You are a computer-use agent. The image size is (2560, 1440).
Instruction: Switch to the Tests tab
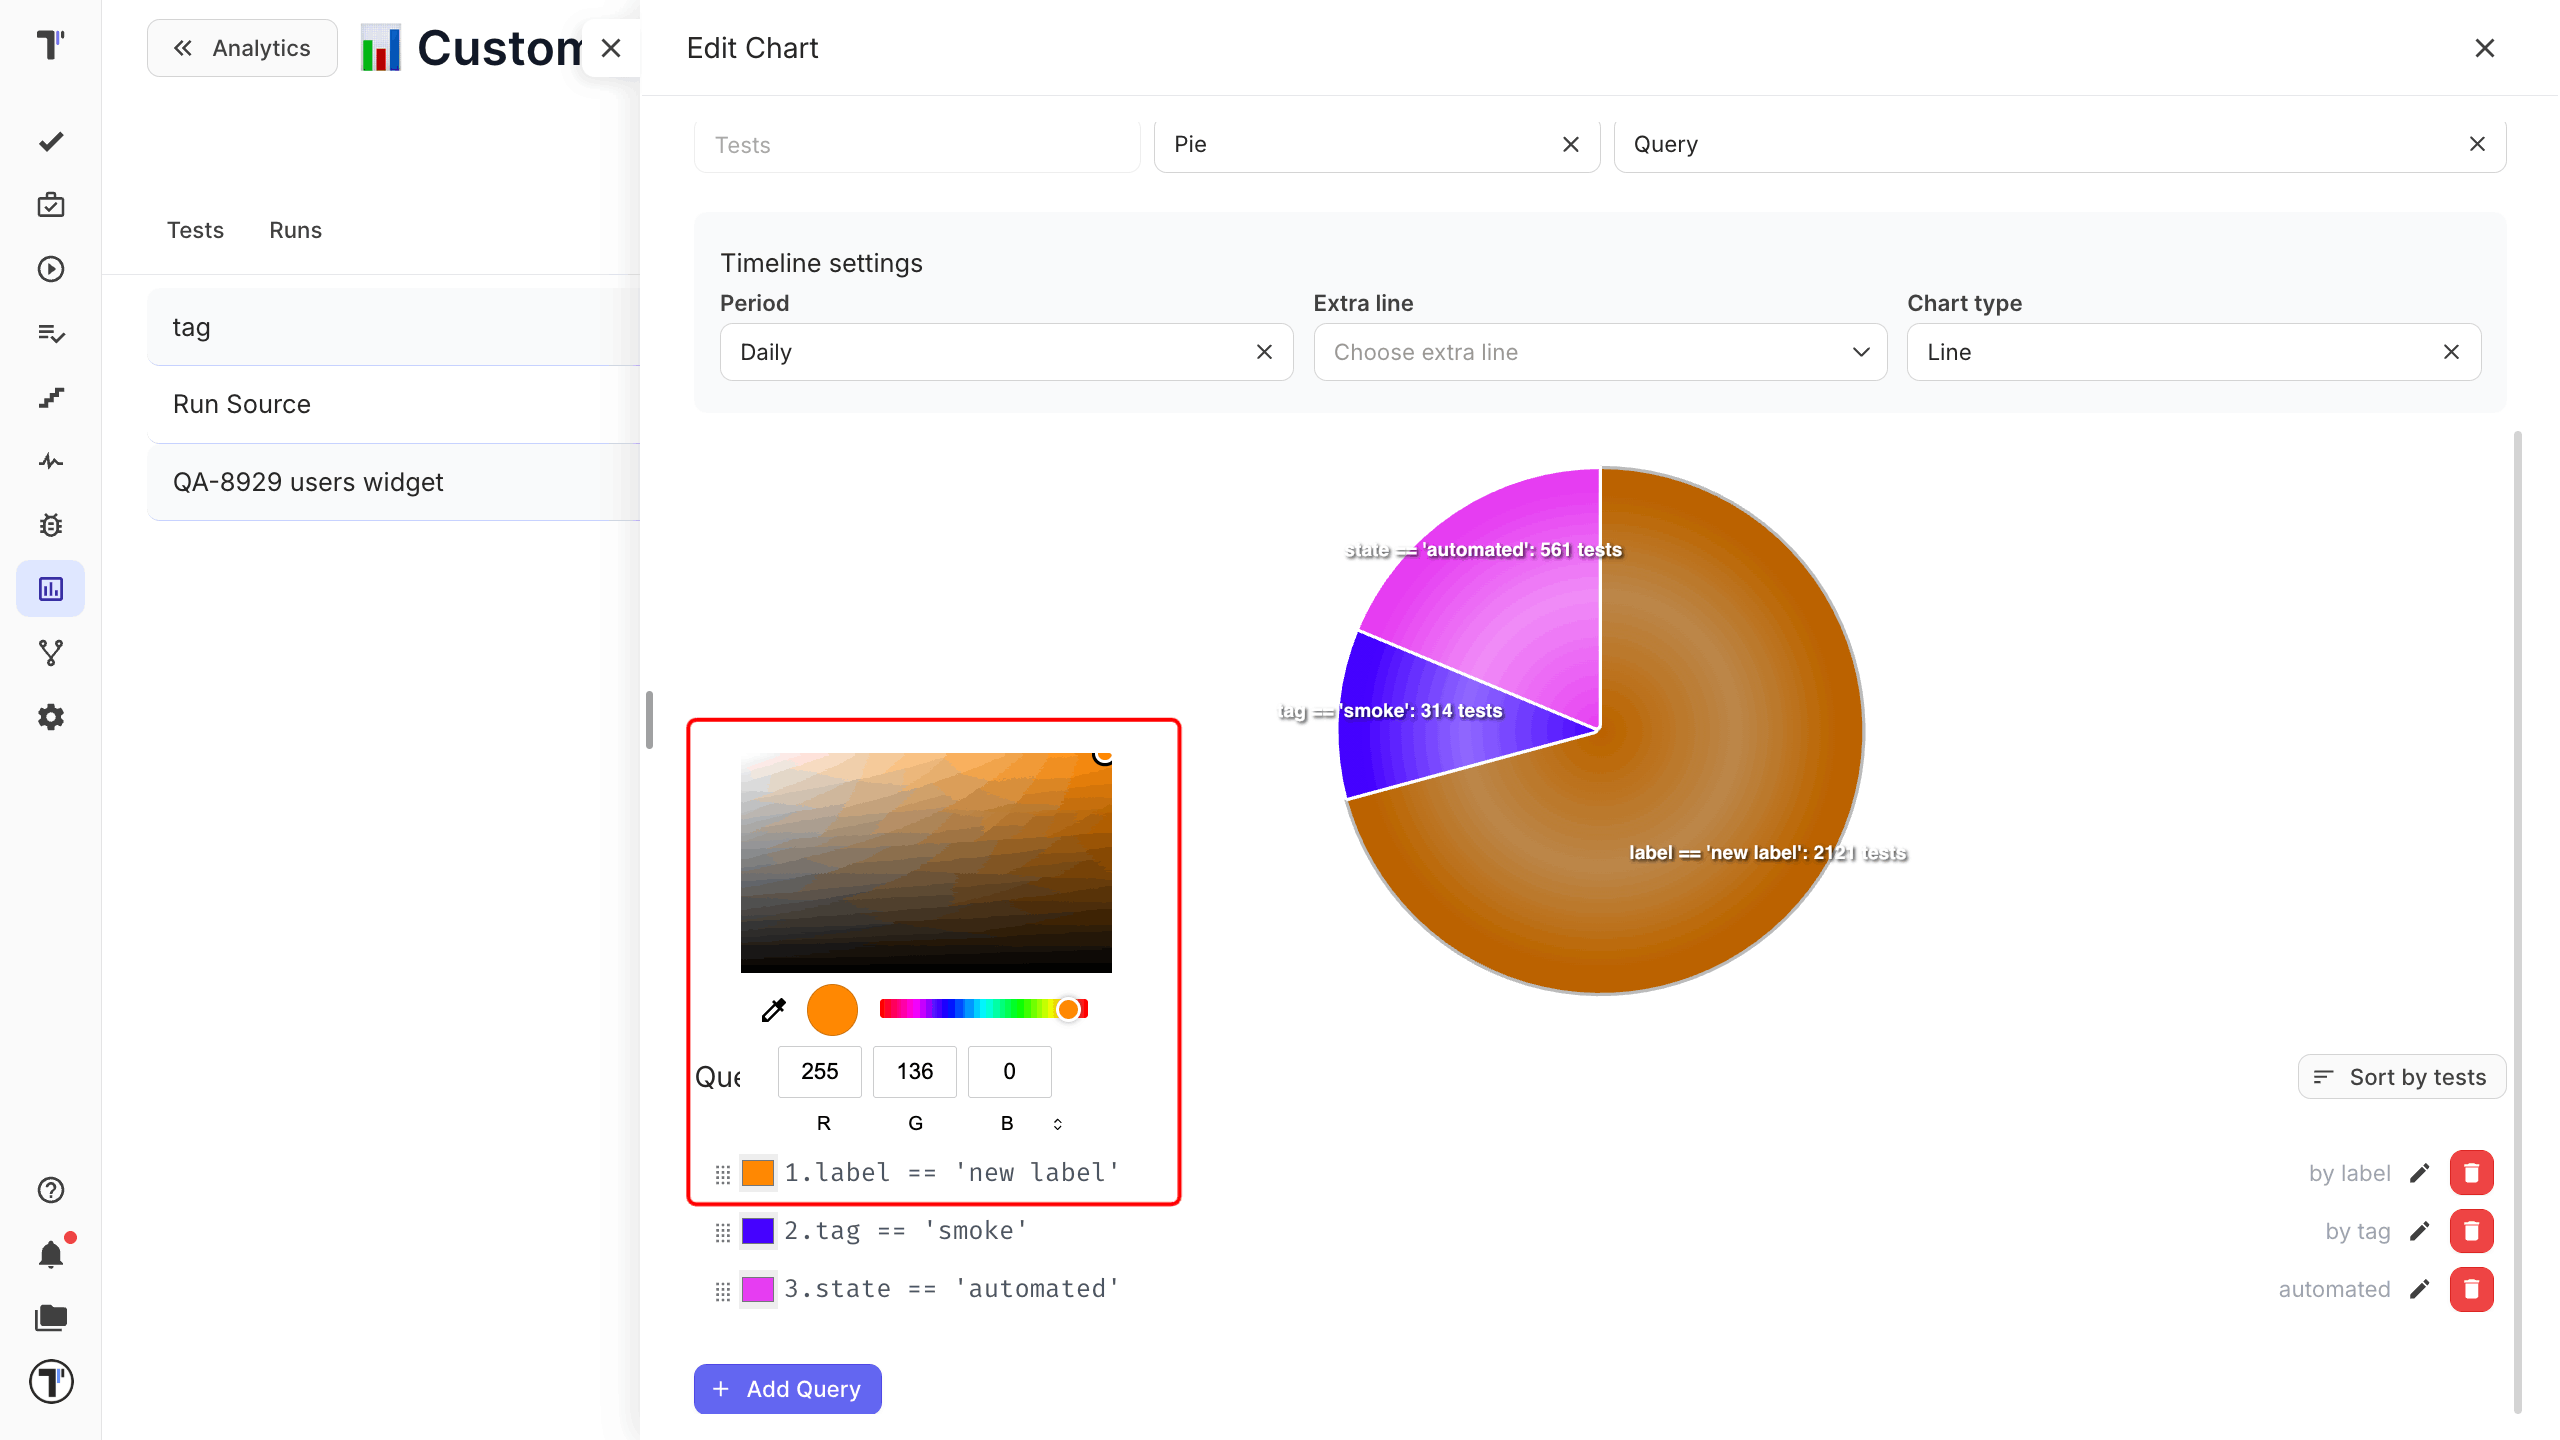(195, 230)
